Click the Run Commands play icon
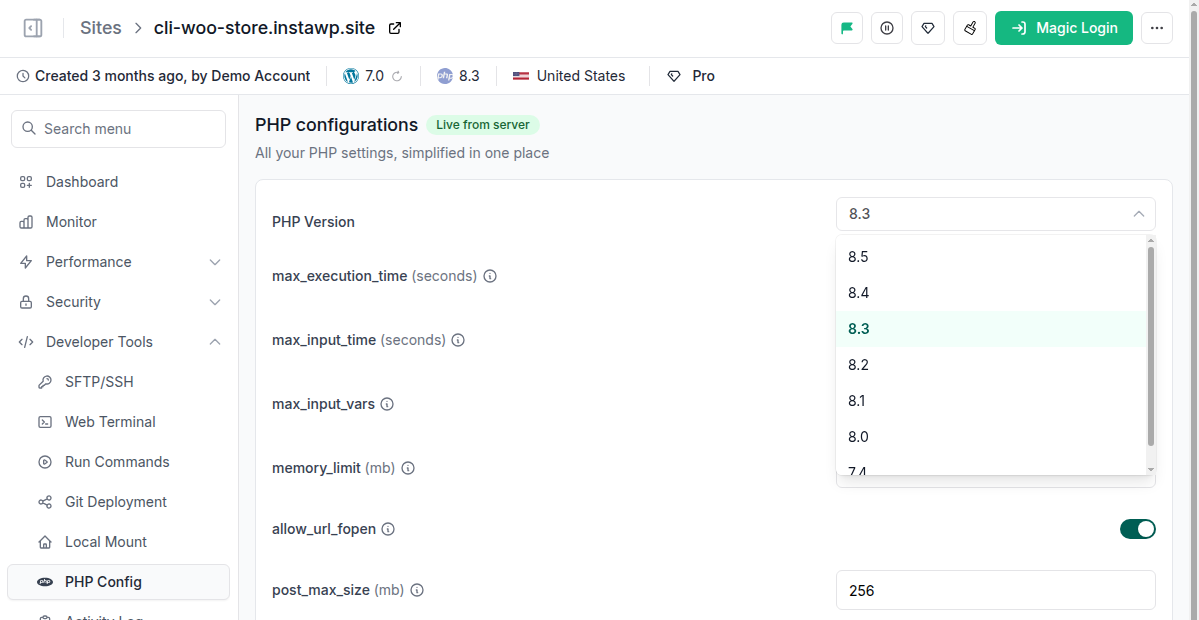This screenshot has width=1199, height=620. (x=45, y=462)
